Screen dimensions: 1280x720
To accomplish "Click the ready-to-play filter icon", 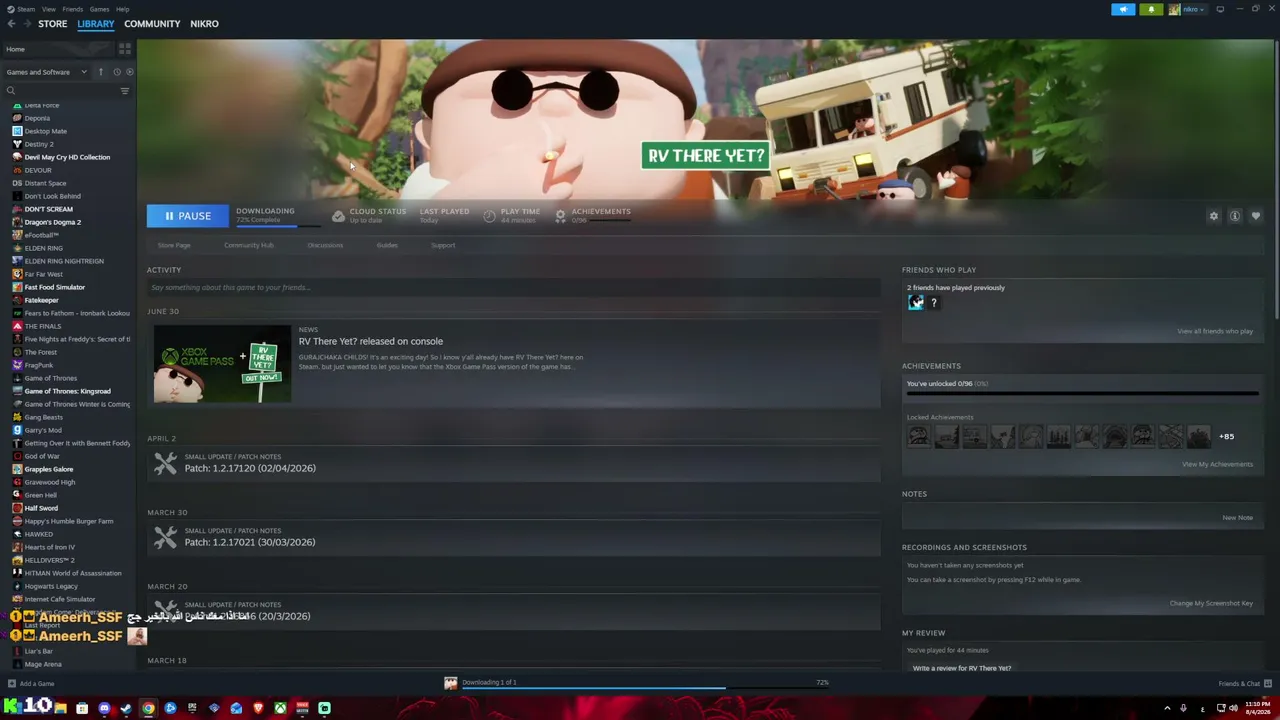I will click(129, 72).
